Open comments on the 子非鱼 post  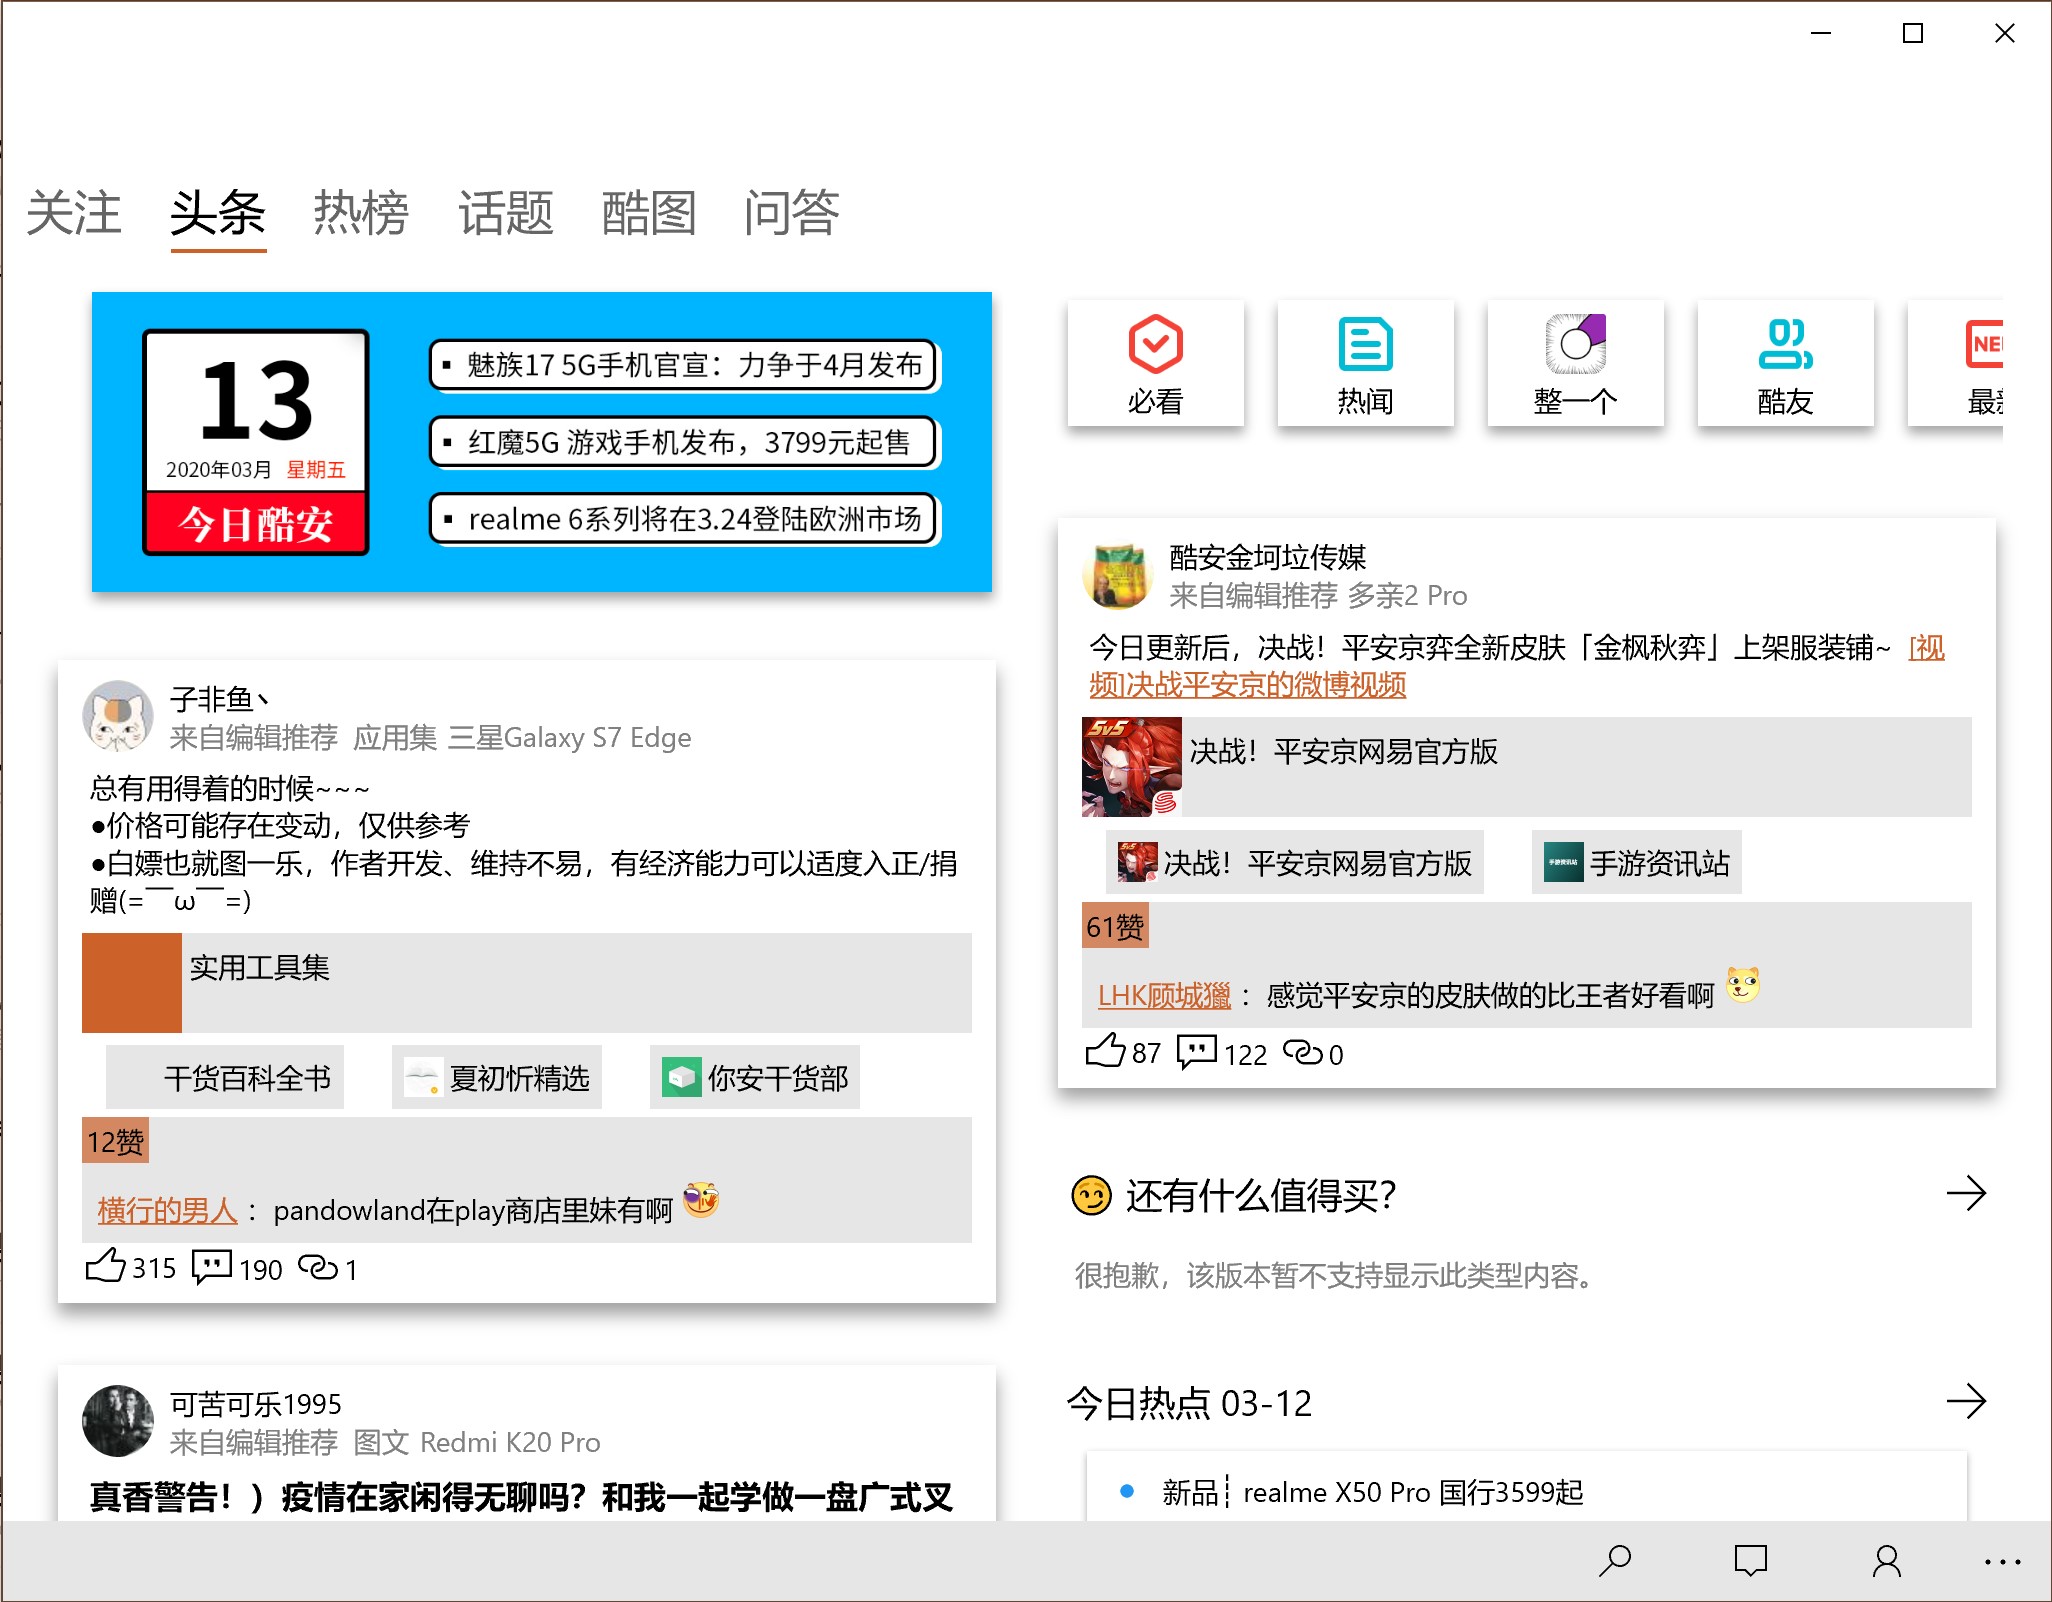click(212, 1266)
